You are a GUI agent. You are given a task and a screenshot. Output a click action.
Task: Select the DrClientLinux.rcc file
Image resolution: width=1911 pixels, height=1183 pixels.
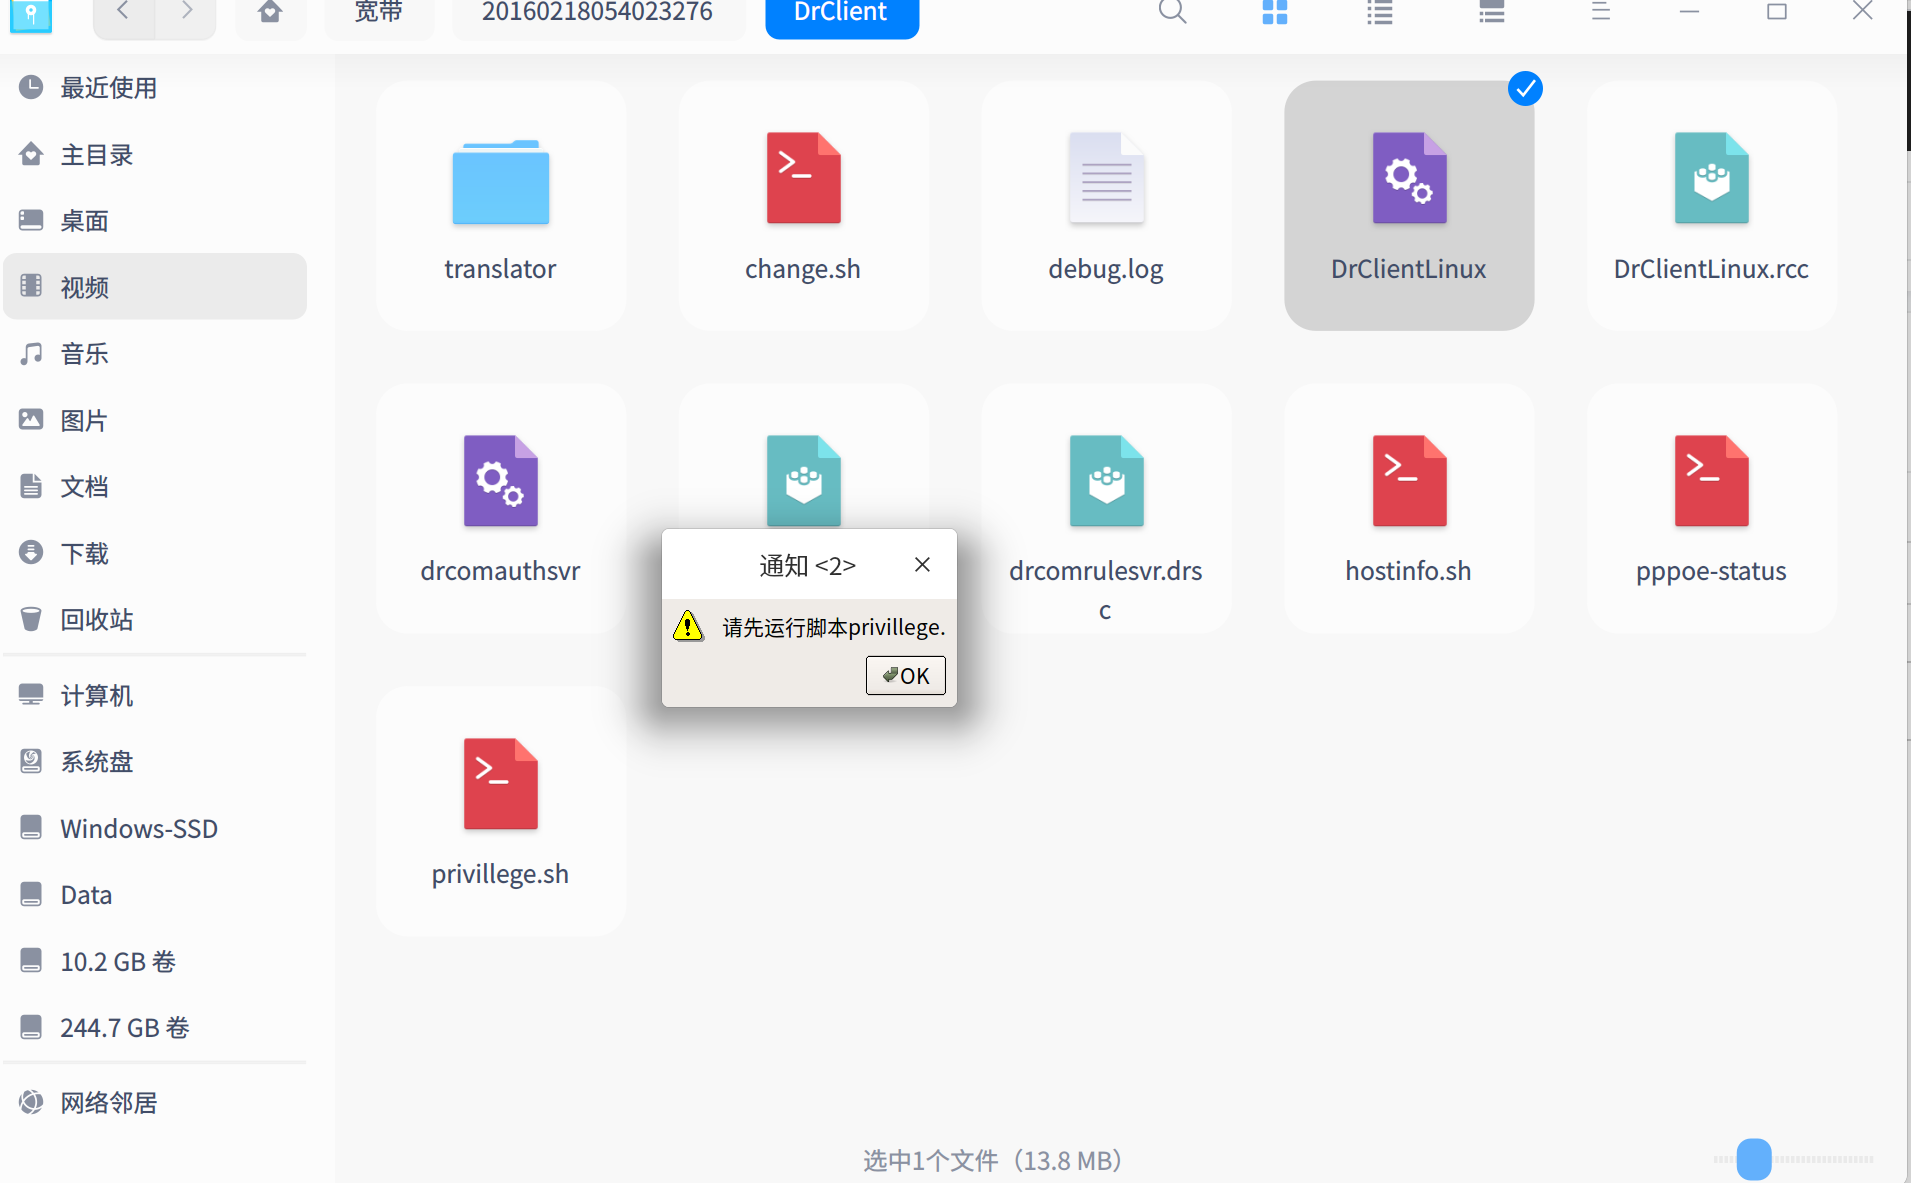click(x=1711, y=205)
